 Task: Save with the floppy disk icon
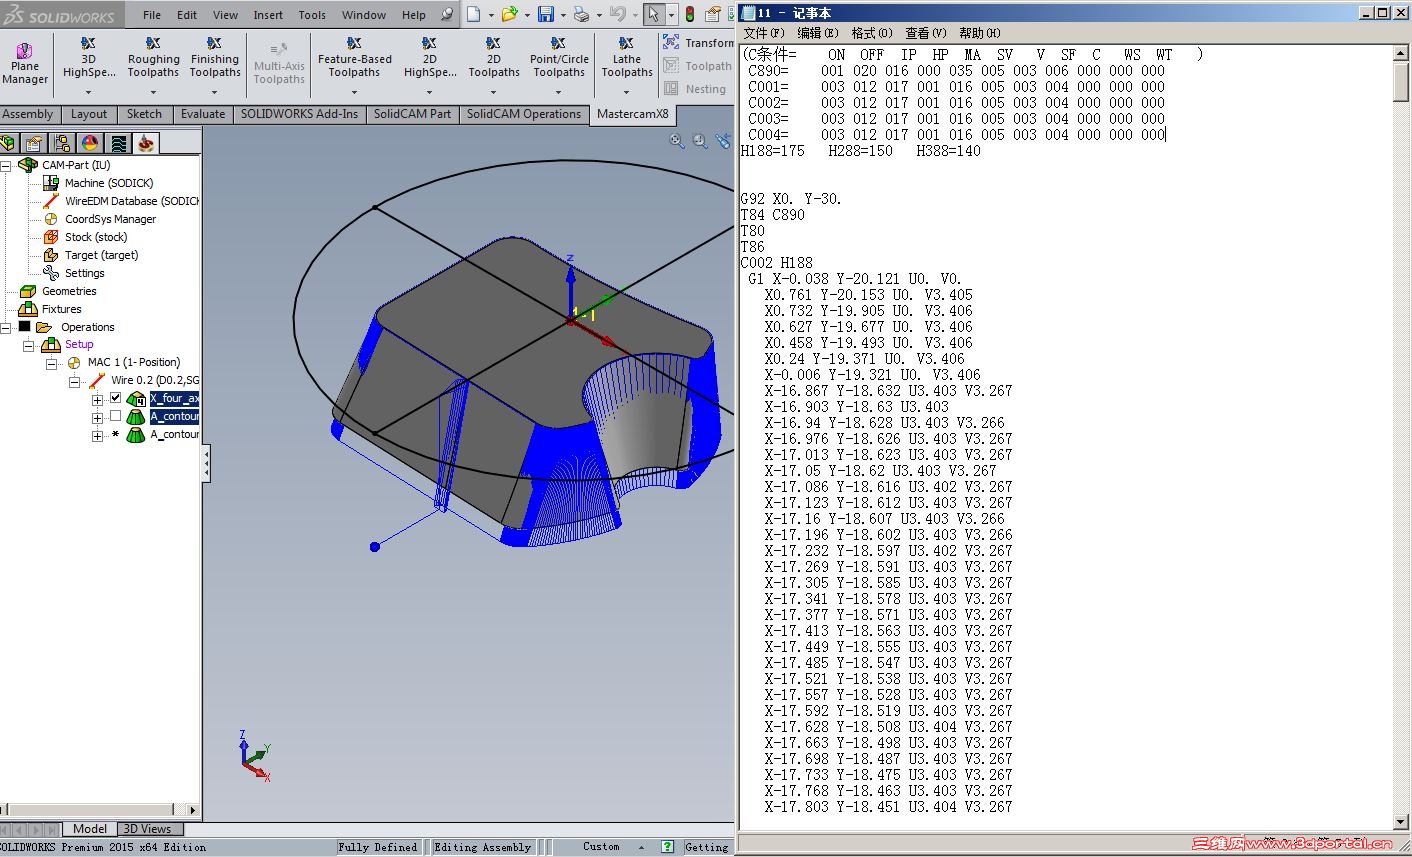pyautogui.click(x=546, y=14)
